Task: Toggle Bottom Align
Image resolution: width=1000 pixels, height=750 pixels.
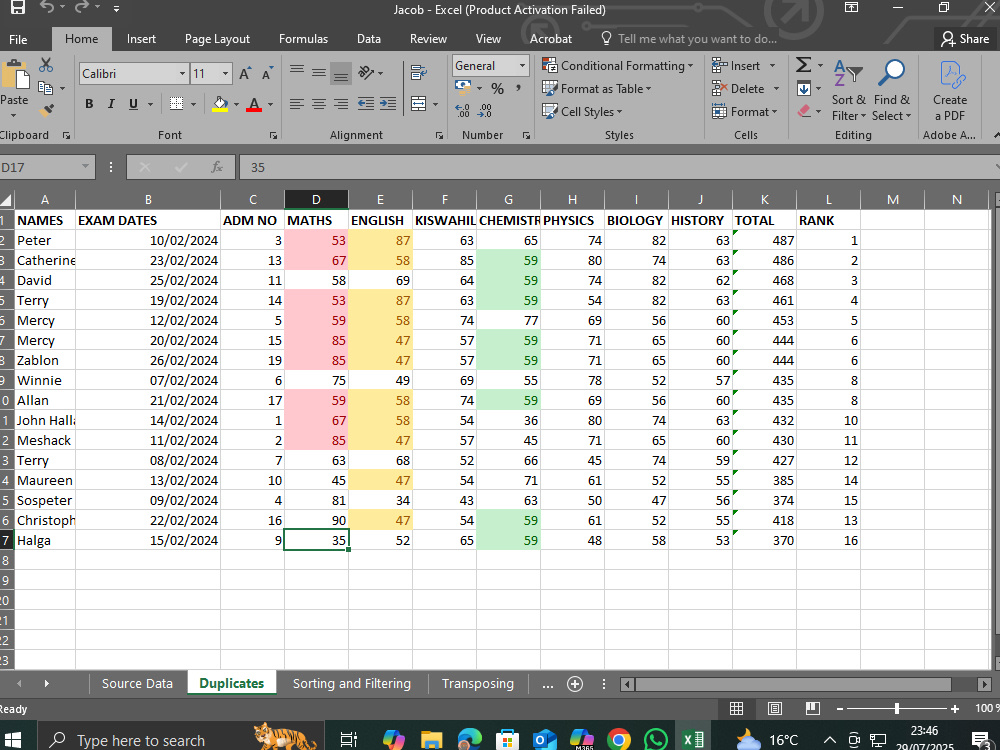Action: point(341,75)
